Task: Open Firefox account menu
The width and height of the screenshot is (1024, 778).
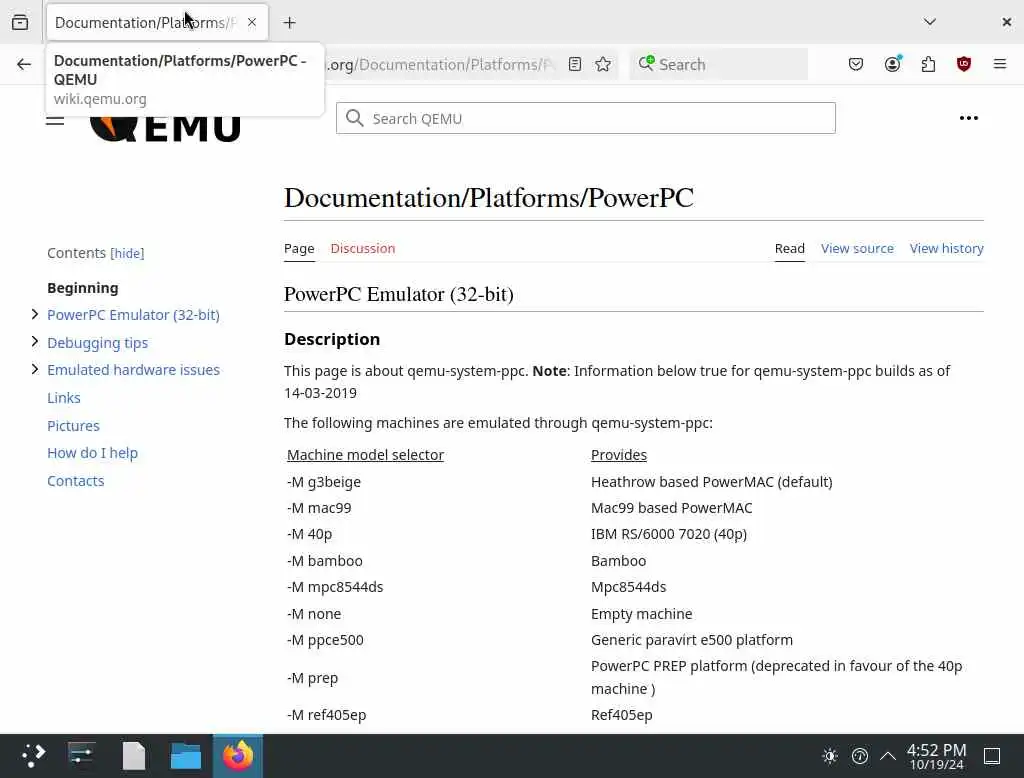Action: (x=892, y=64)
